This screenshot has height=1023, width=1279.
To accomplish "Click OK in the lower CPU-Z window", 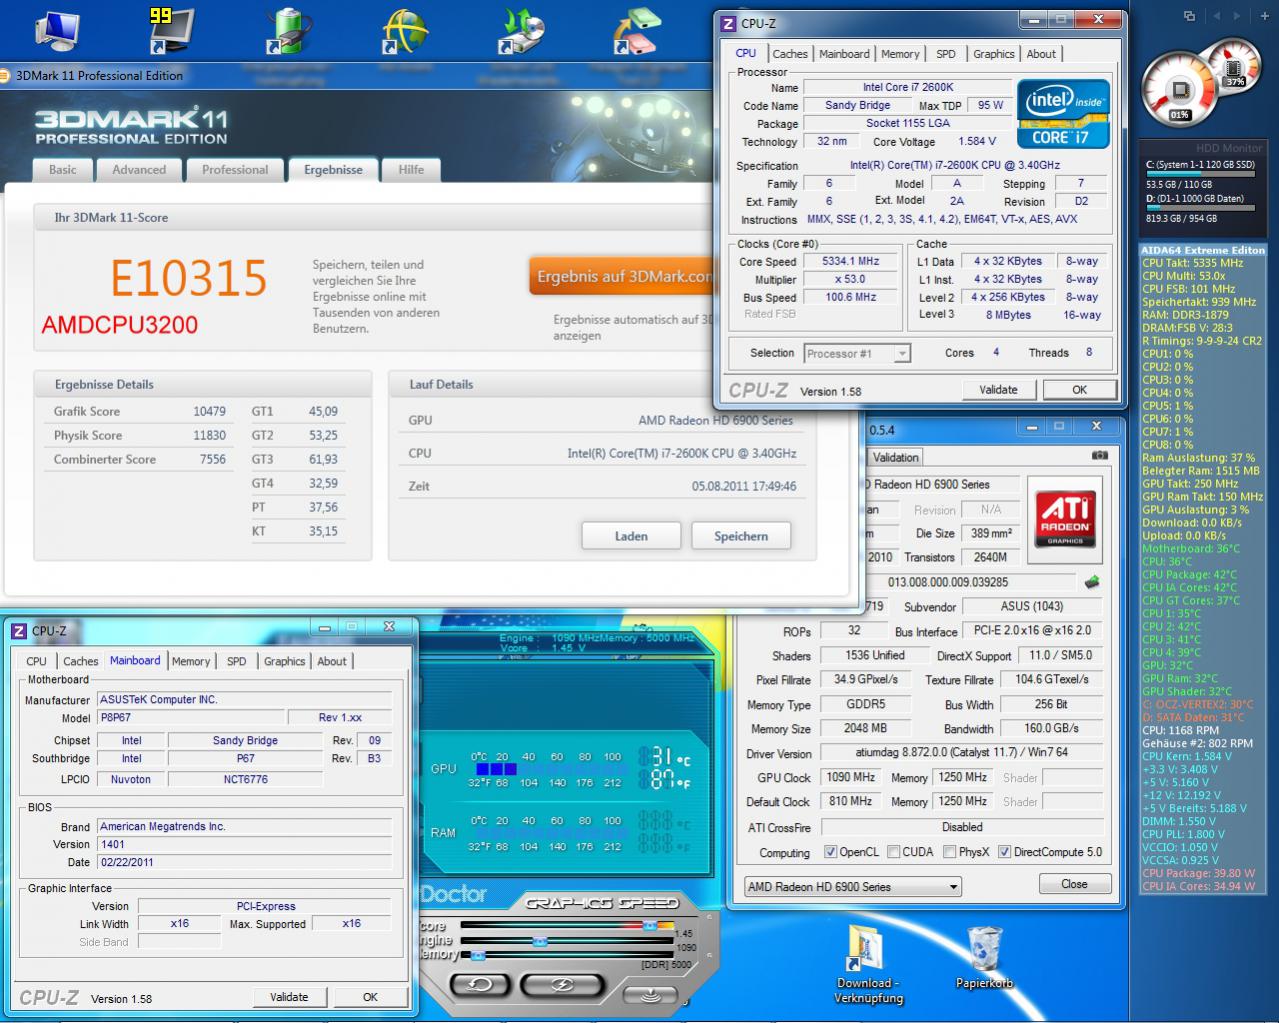I will 370,997.
